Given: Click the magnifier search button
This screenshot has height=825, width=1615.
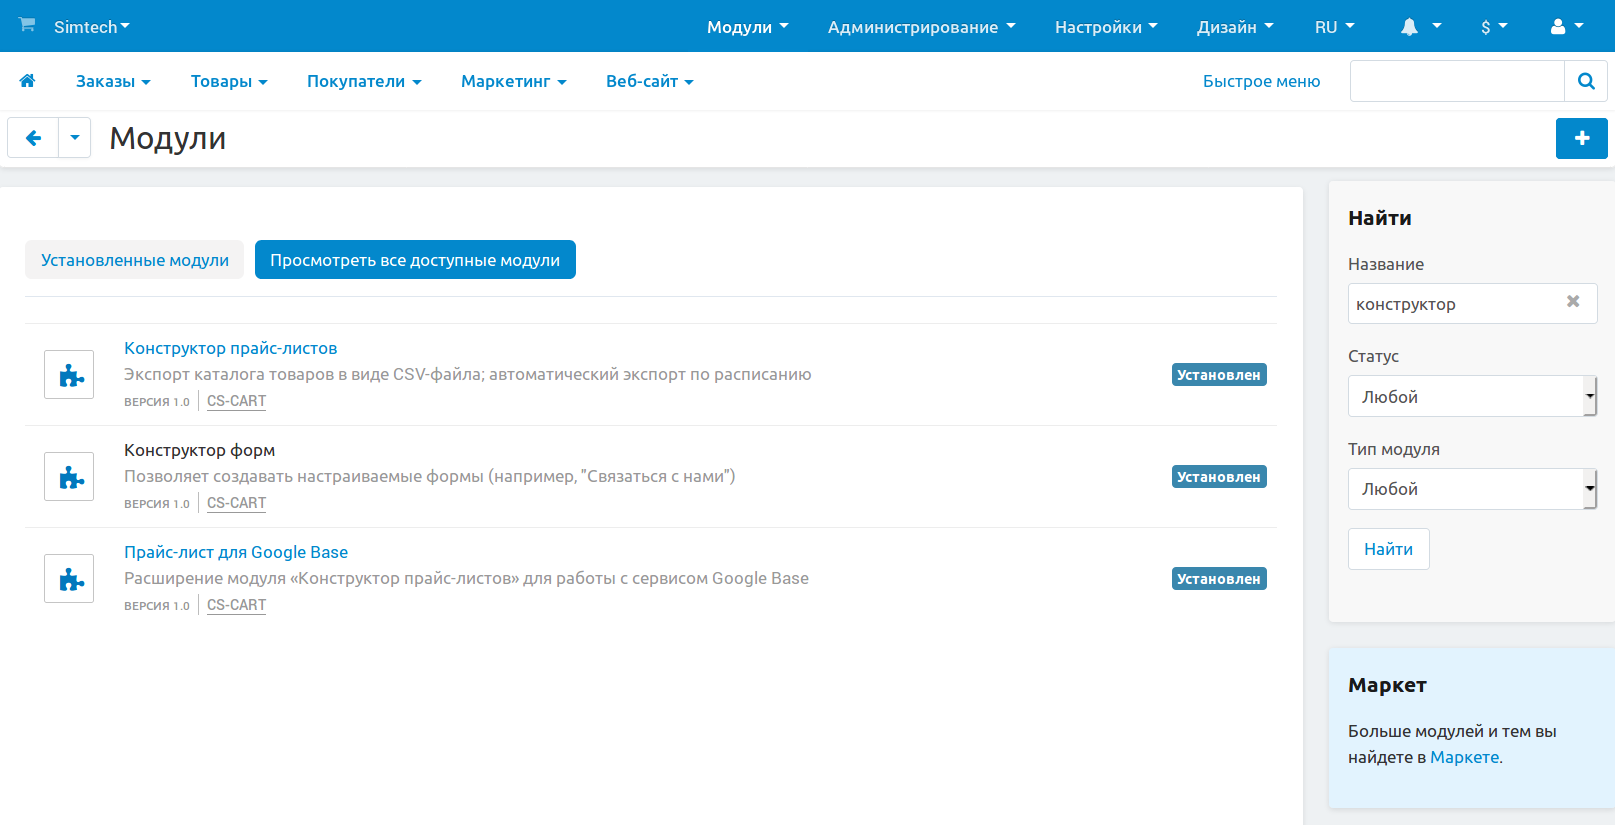Looking at the screenshot, I should [1586, 81].
